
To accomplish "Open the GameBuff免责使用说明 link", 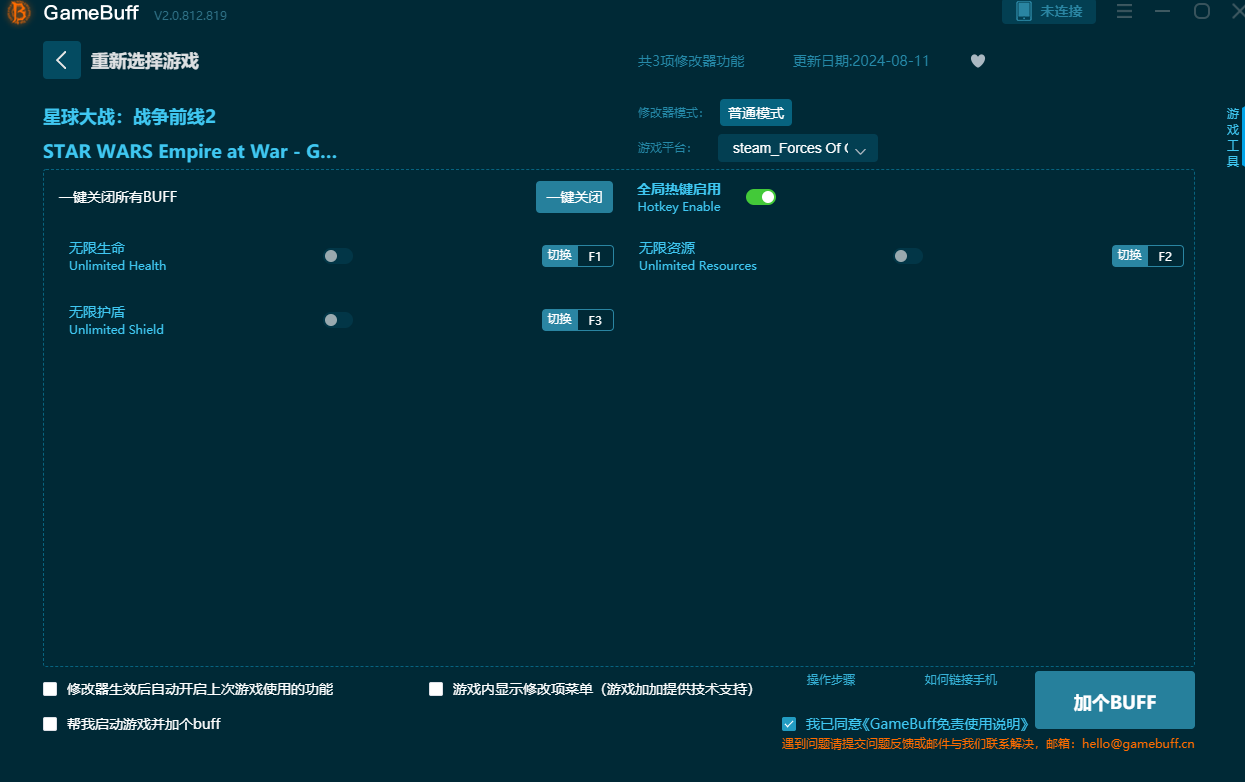I will pyautogui.click(x=945, y=724).
